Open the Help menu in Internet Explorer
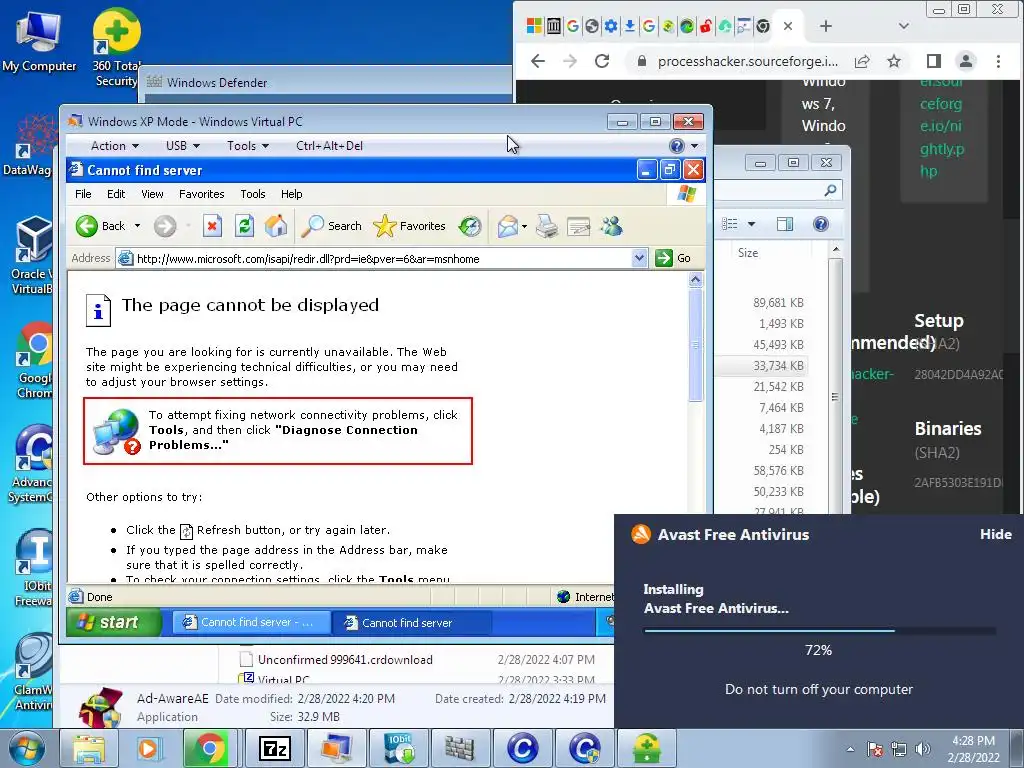The image size is (1024, 768). [291, 194]
